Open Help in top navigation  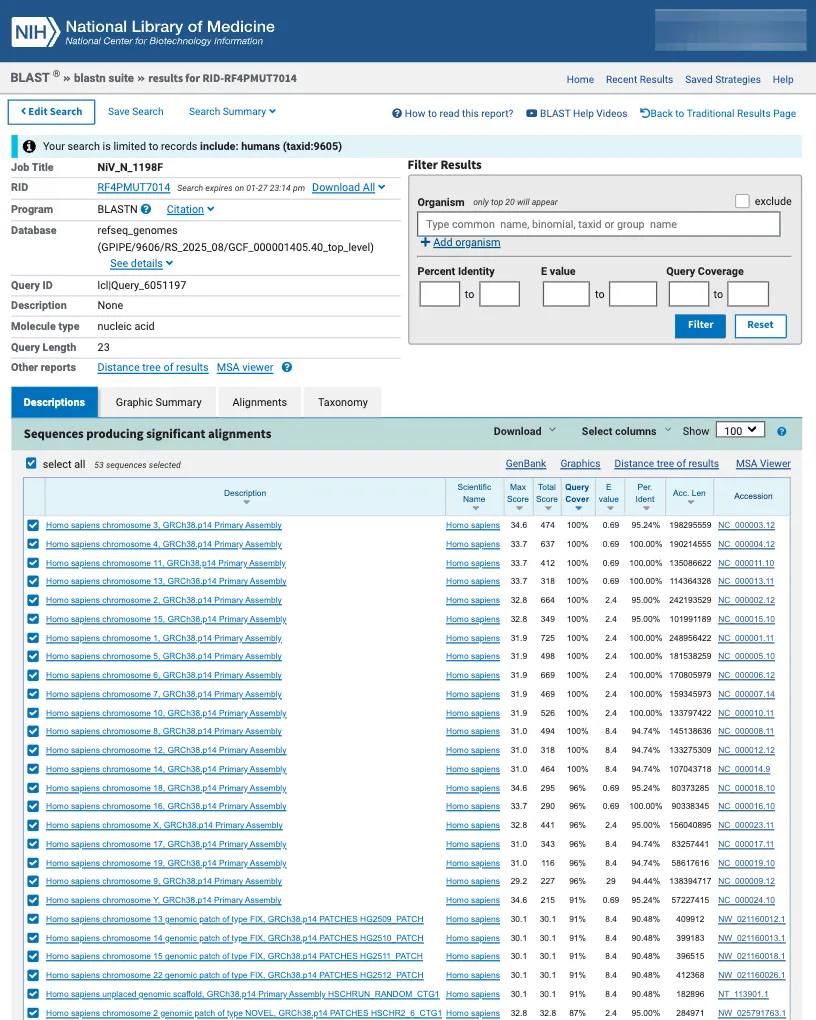coord(783,79)
